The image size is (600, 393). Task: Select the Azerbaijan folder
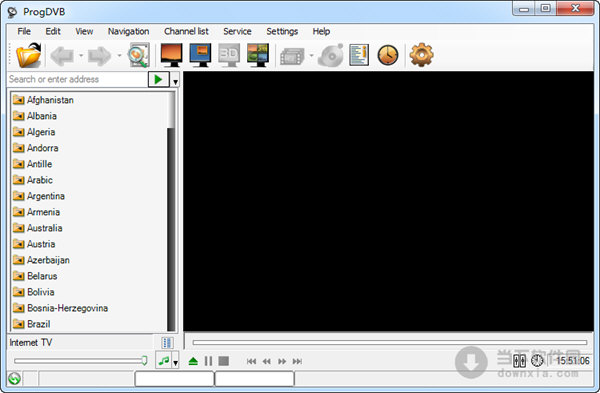[x=41, y=260]
